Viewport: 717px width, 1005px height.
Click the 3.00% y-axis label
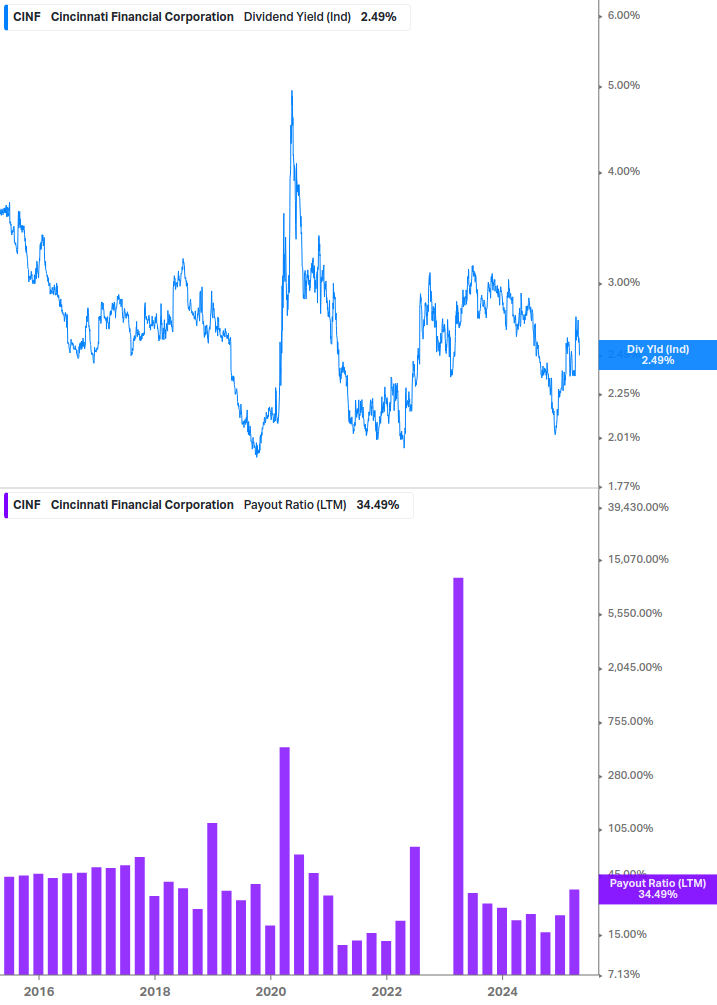pyautogui.click(x=623, y=282)
